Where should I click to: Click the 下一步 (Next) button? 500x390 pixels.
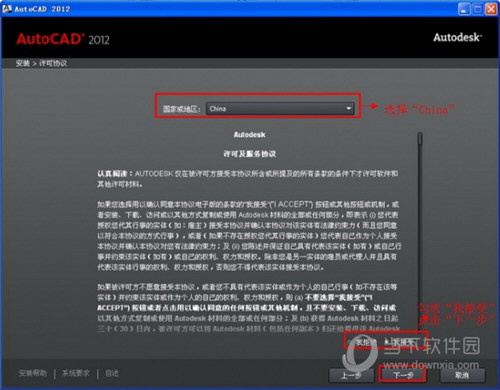click(403, 375)
